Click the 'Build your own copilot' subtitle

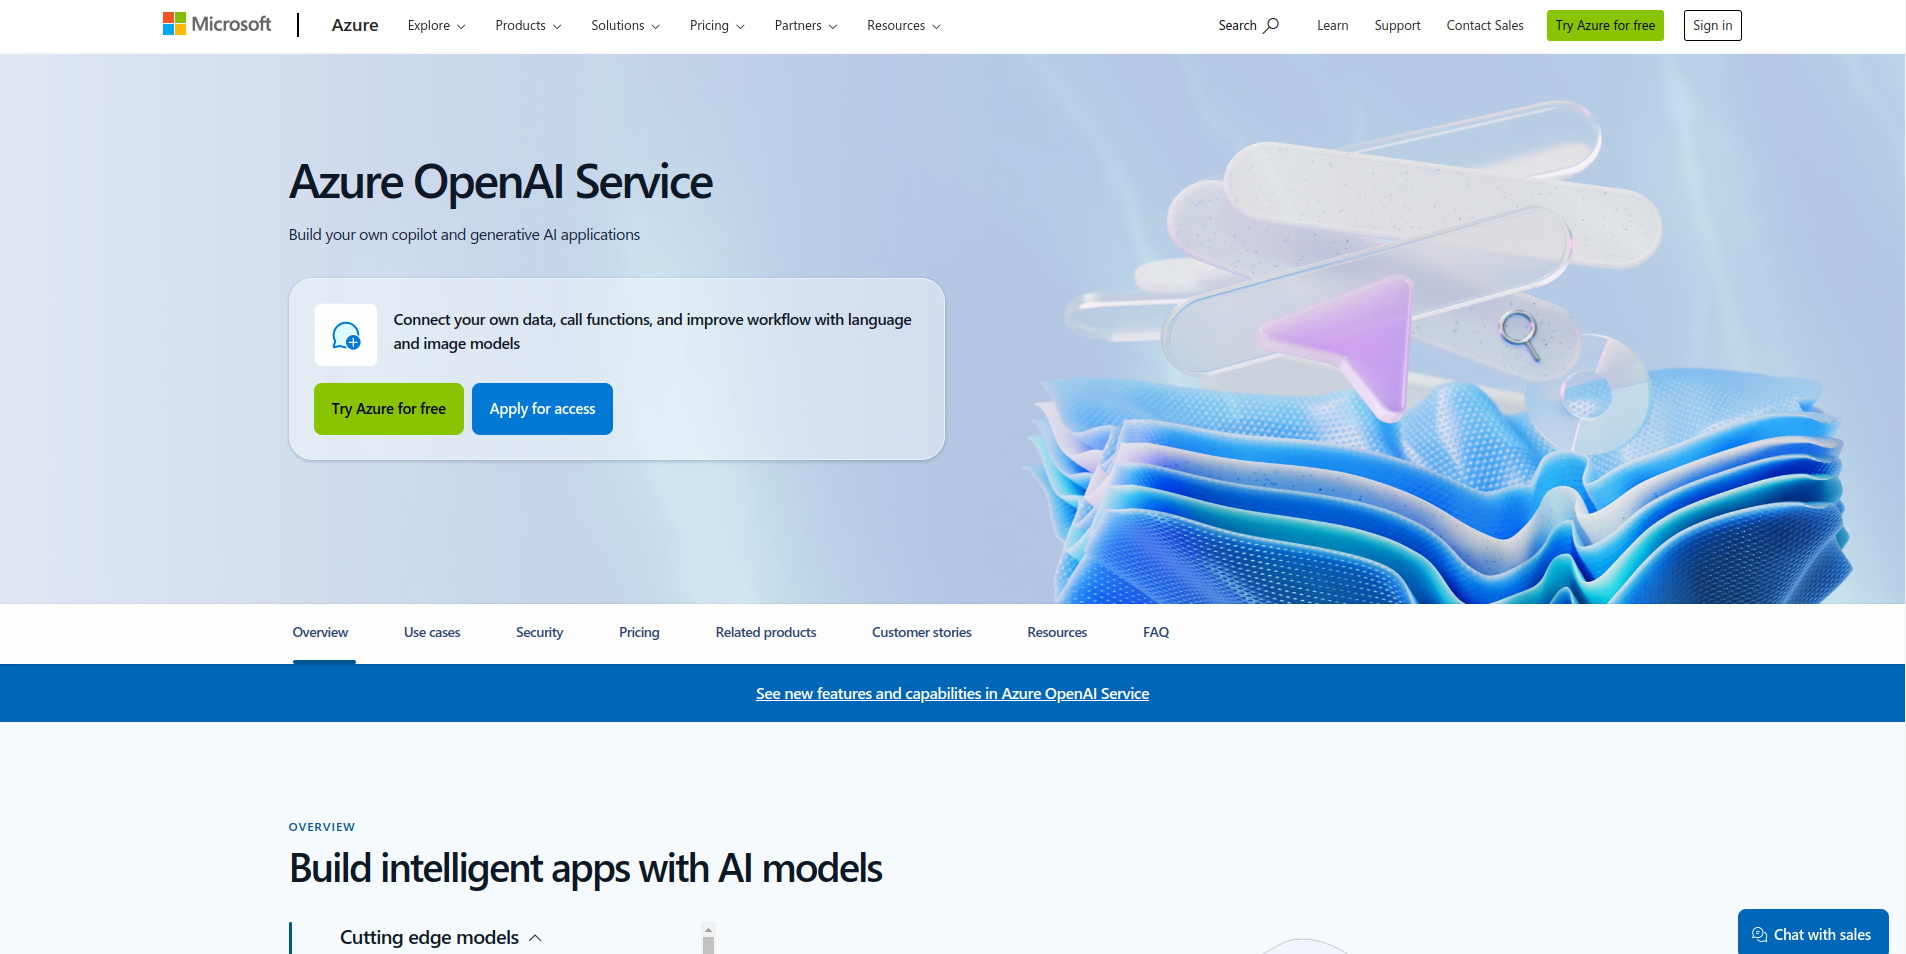point(464,235)
